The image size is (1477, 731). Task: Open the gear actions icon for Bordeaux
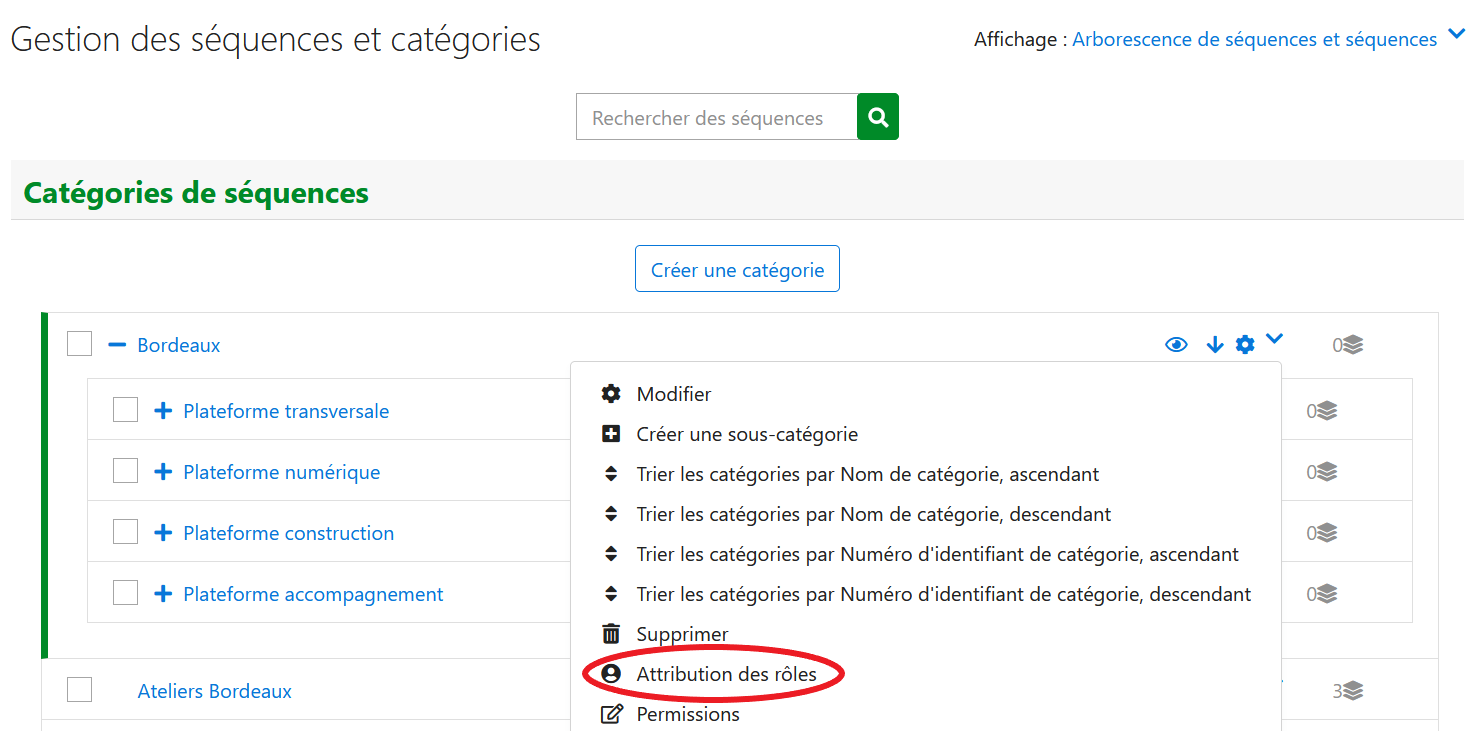tap(1244, 343)
